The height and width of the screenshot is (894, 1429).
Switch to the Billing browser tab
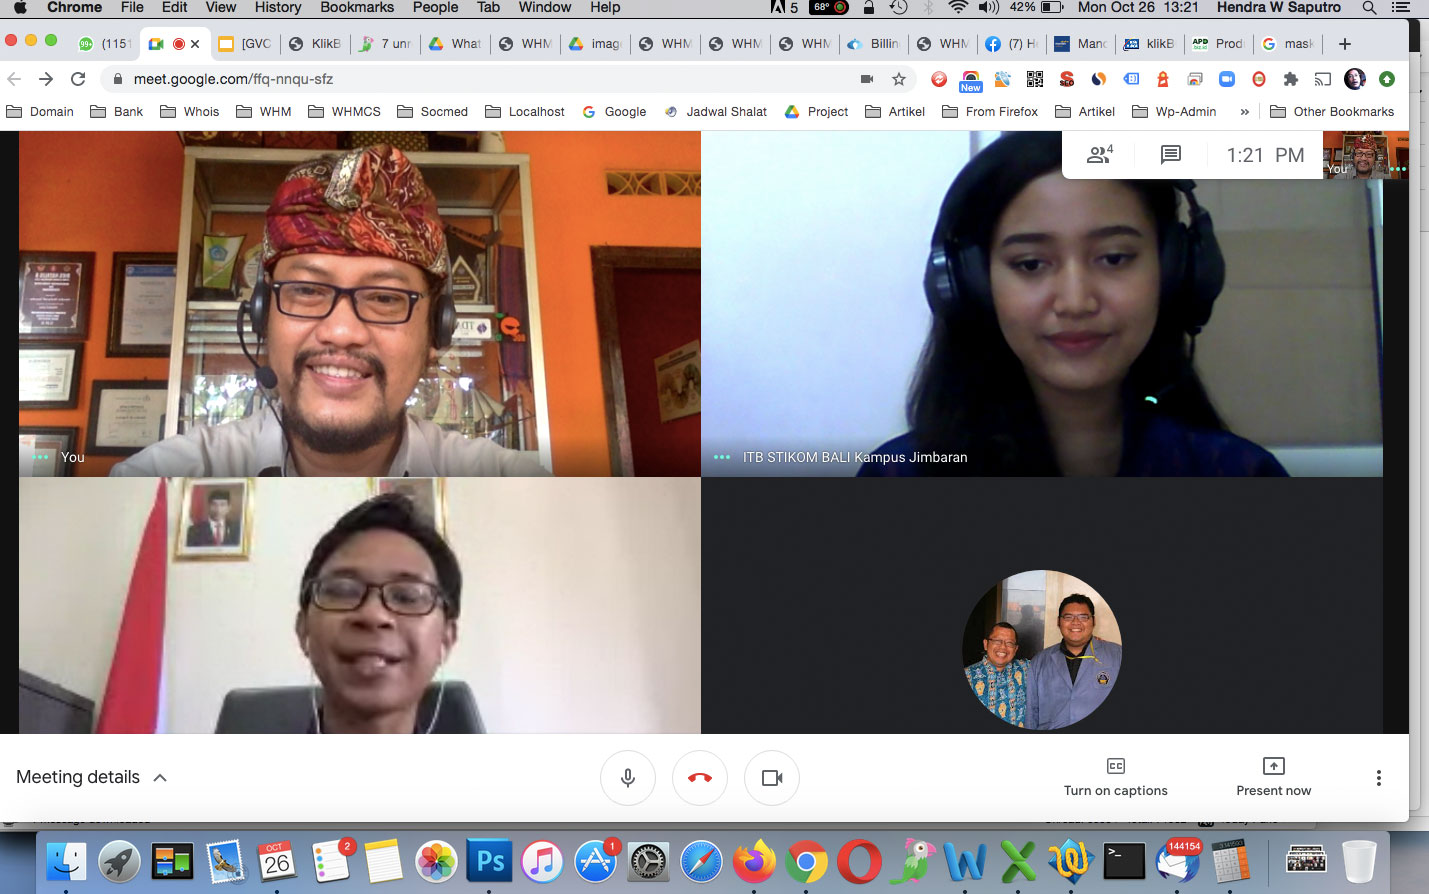[x=874, y=44]
